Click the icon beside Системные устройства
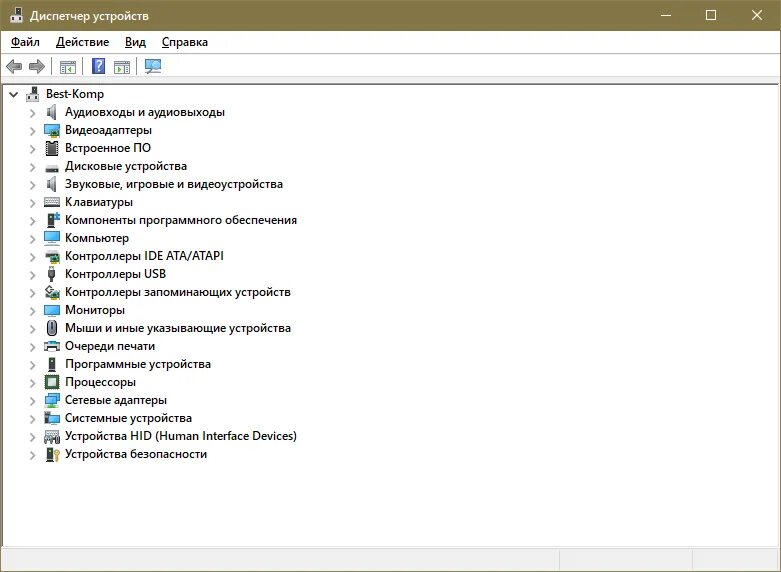781x572 pixels. click(x=52, y=418)
